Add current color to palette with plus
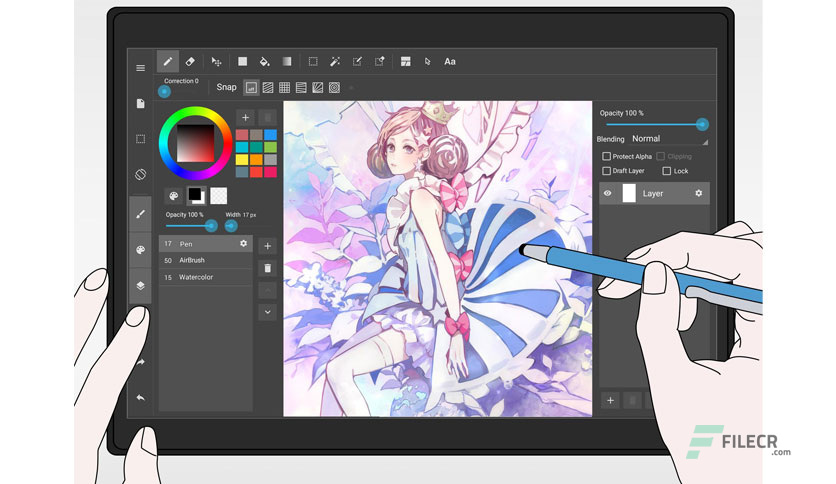Screen dimensions: 836x484 pos(245,117)
